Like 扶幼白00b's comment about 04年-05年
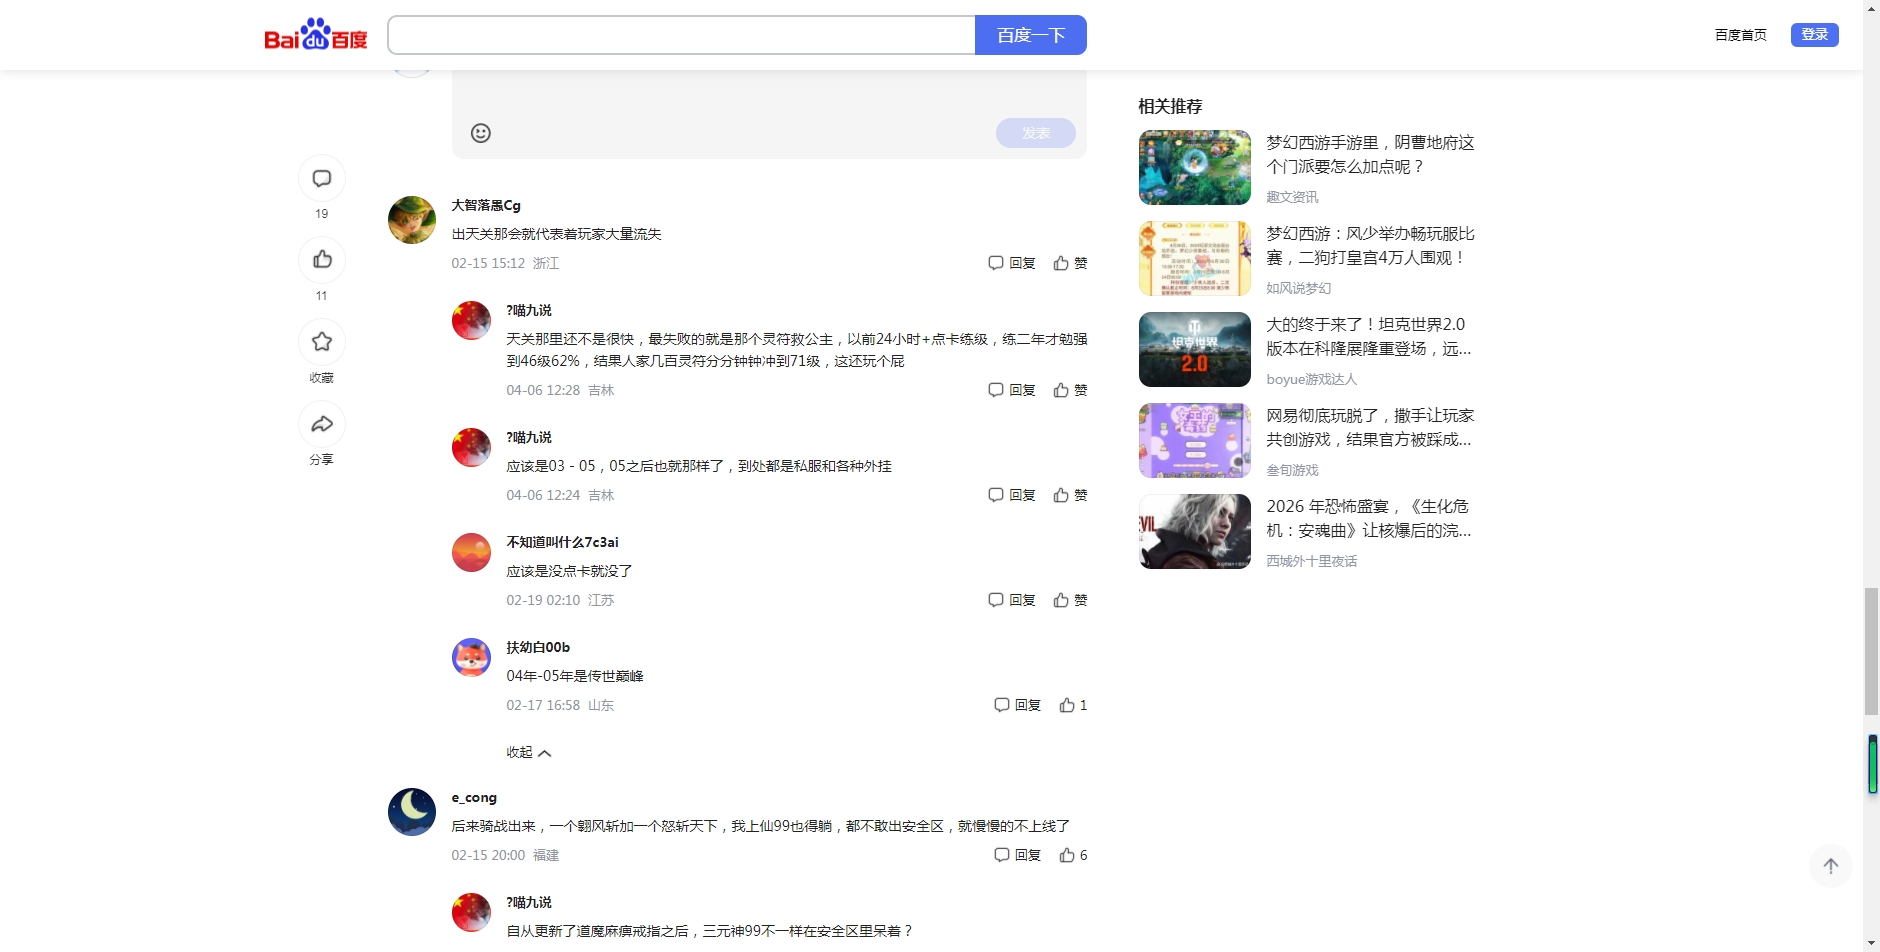This screenshot has height=952, width=1880. [x=1072, y=705]
